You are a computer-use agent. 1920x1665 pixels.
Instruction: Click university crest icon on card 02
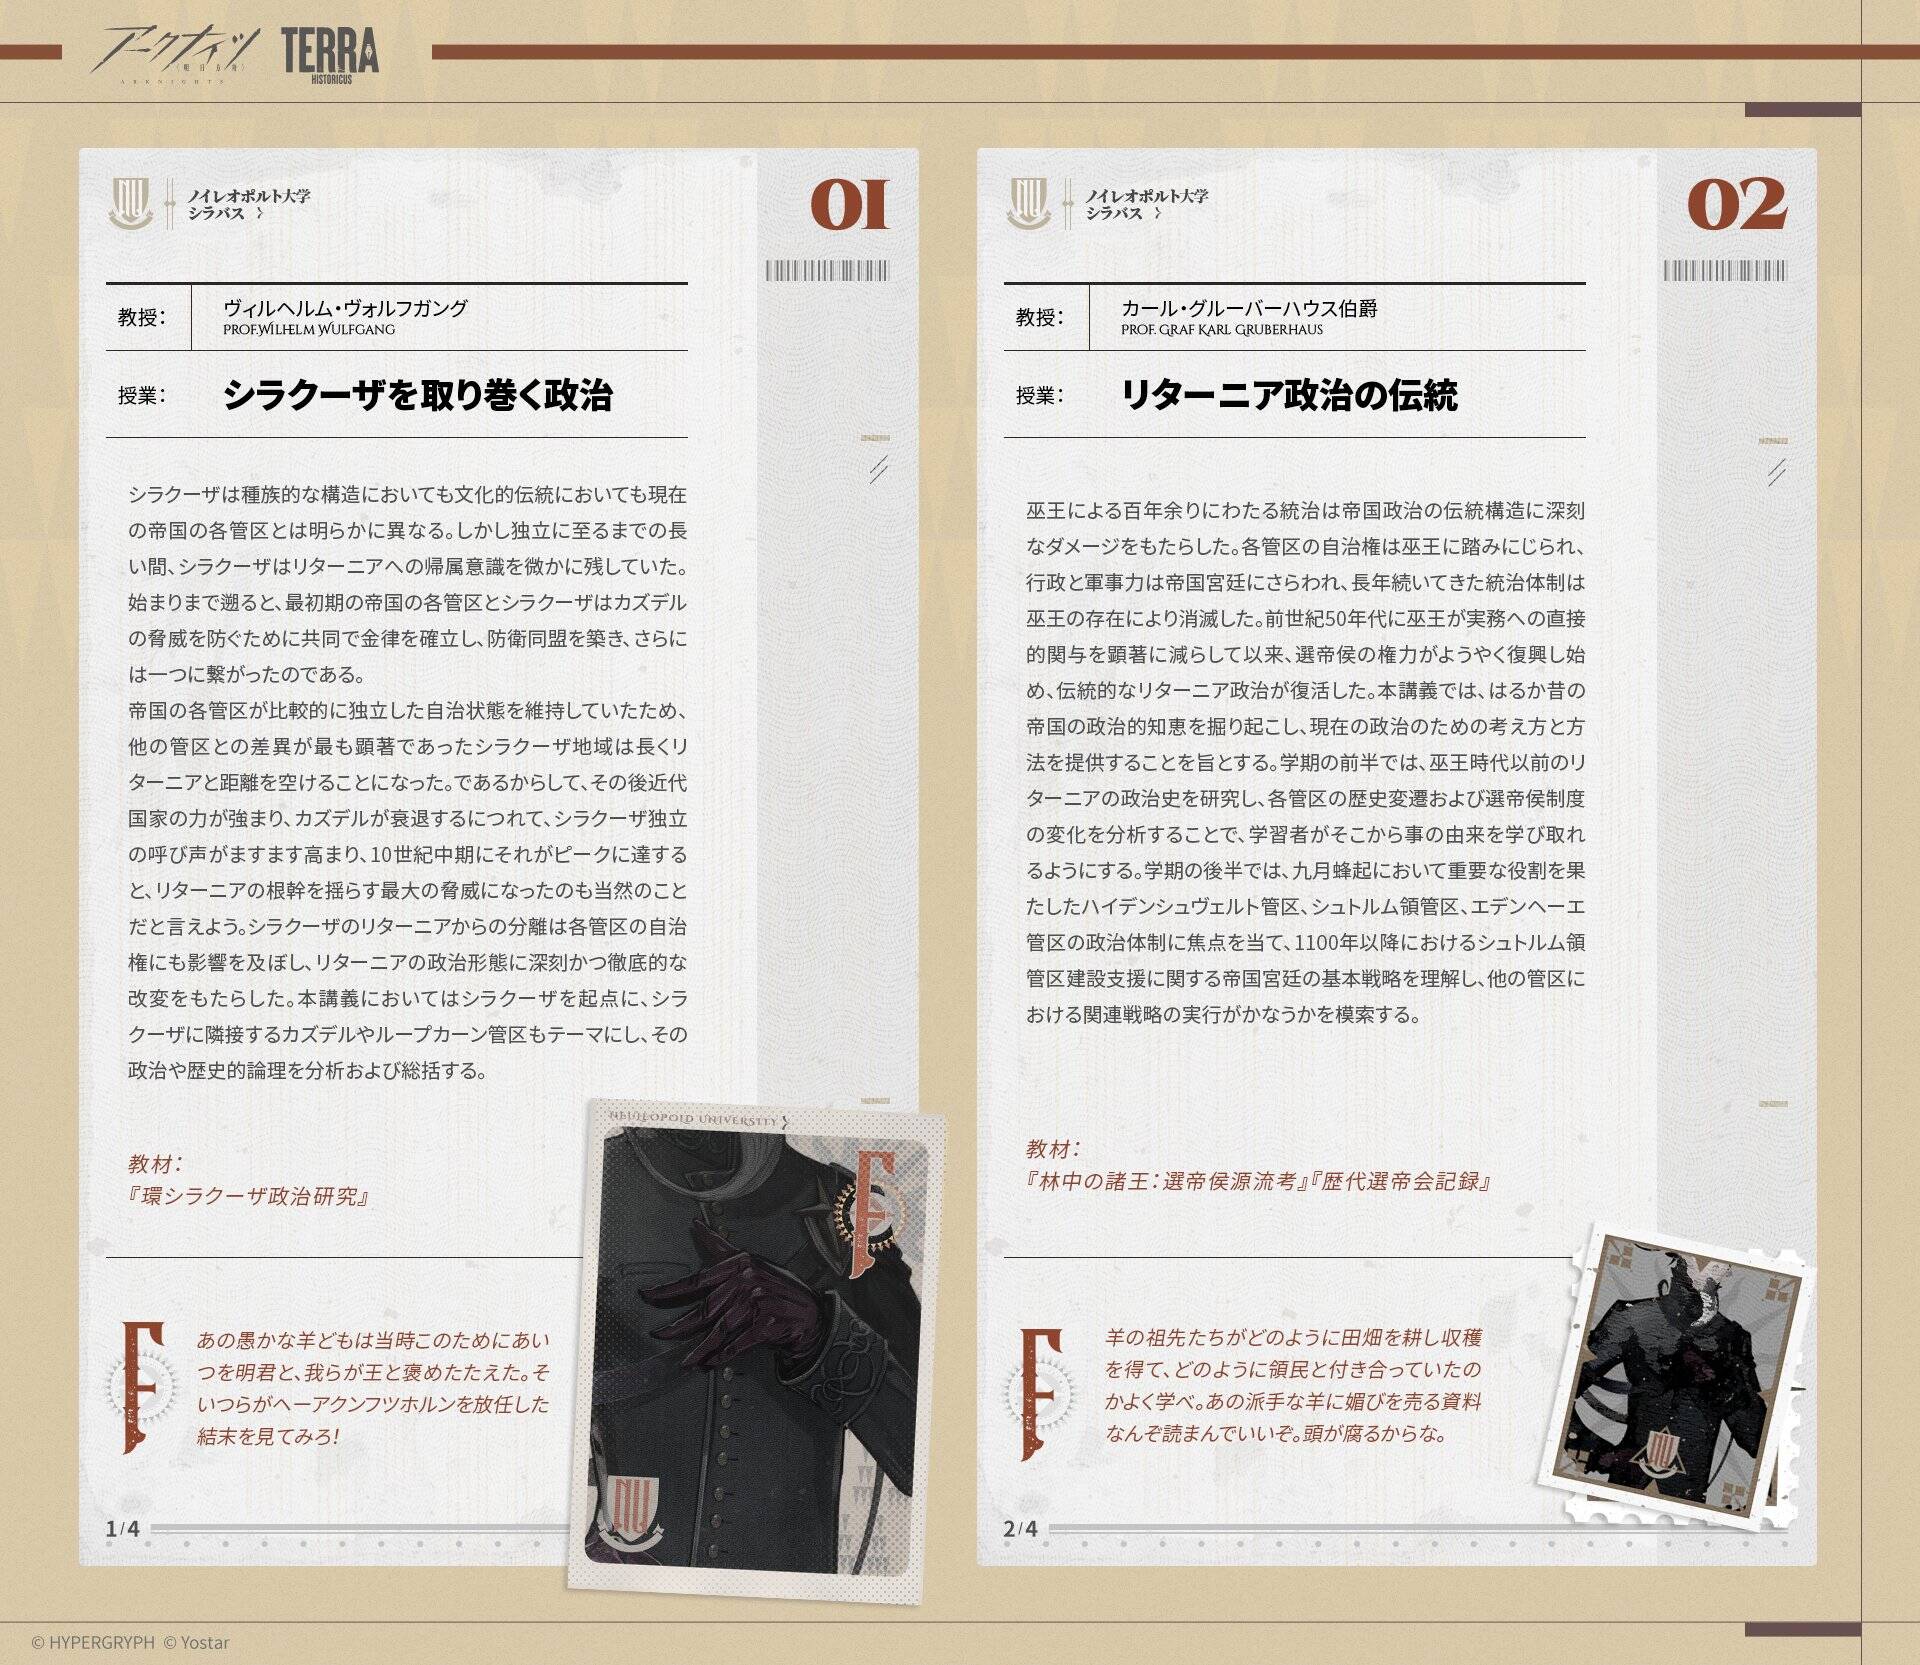1029,202
